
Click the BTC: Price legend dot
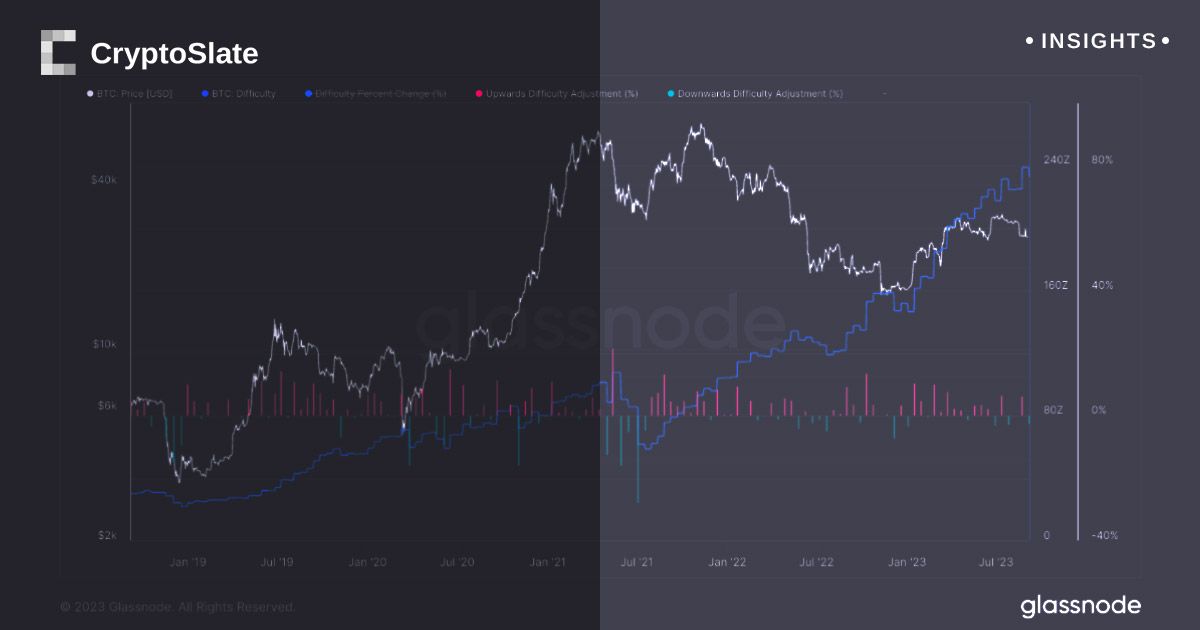coord(90,94)
